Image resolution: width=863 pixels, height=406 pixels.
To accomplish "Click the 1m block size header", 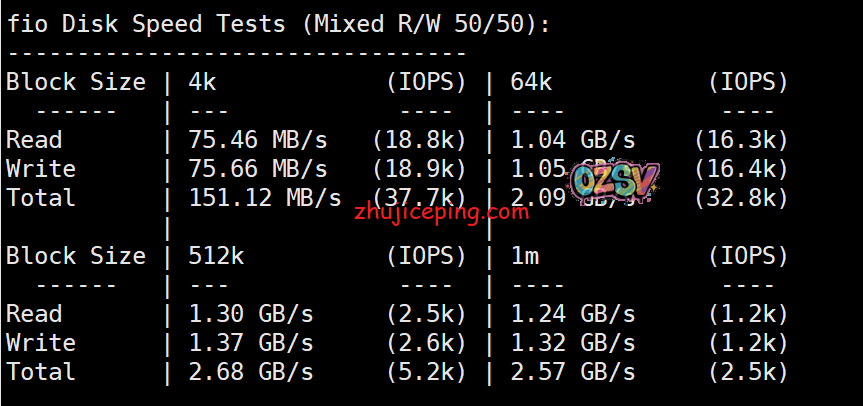I will [525, 256].
